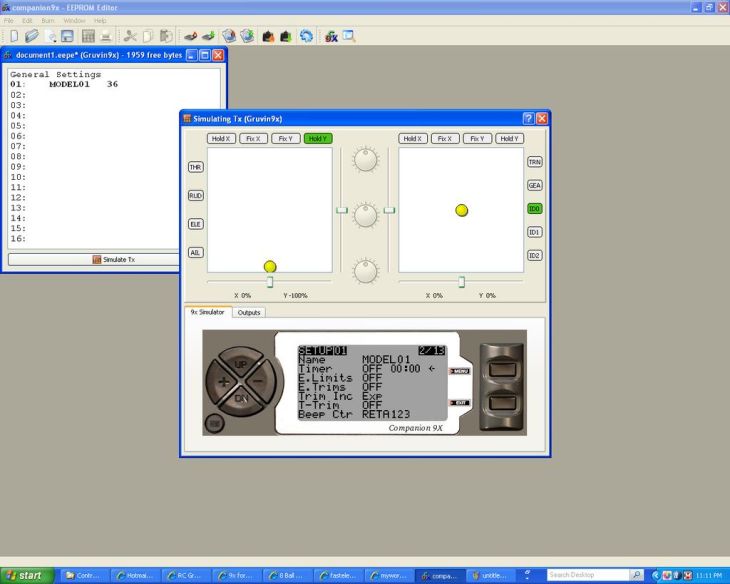Open the File menu
730x584 pixels.
(8, 20)
